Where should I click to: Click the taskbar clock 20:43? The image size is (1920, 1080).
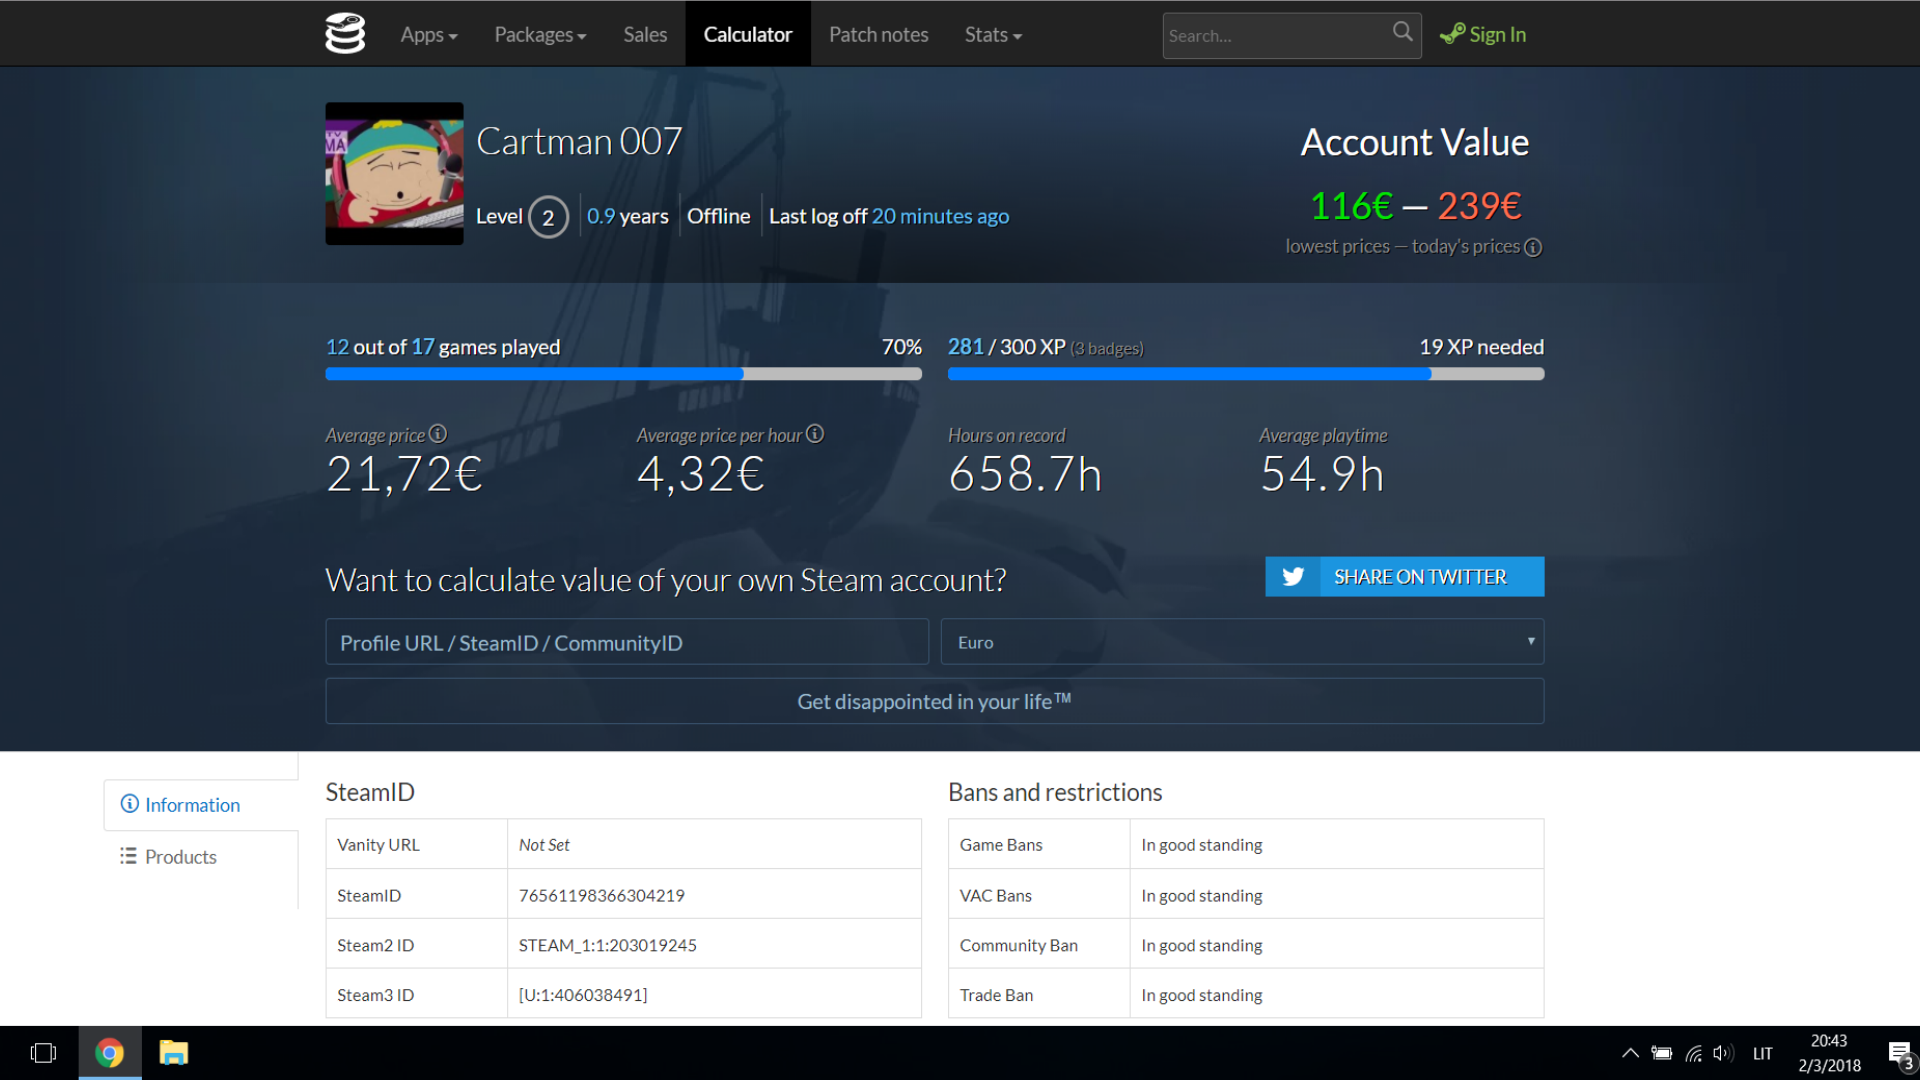point(1829,1041)
